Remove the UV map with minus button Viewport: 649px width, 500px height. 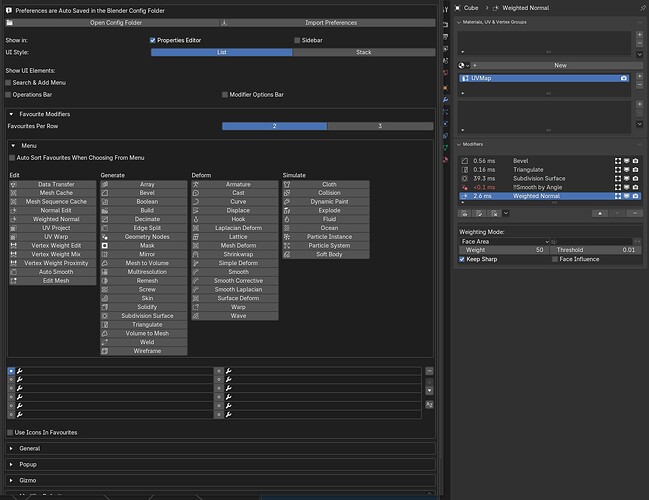(639, 84)
